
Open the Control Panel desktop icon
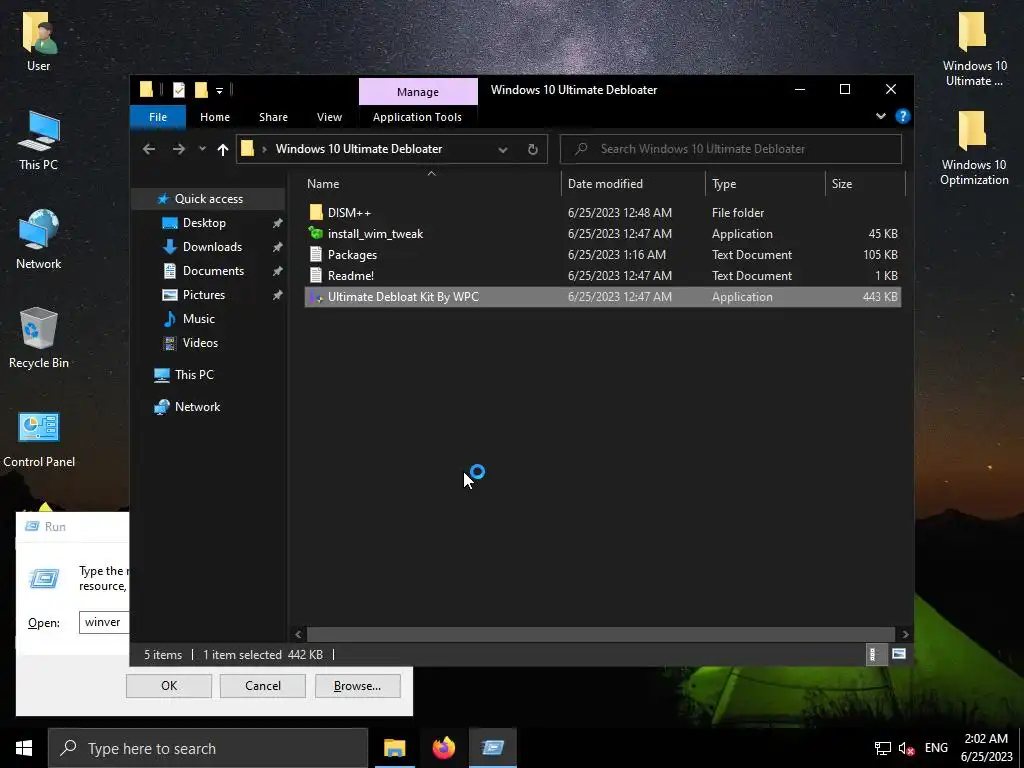[x=39, y=440]
